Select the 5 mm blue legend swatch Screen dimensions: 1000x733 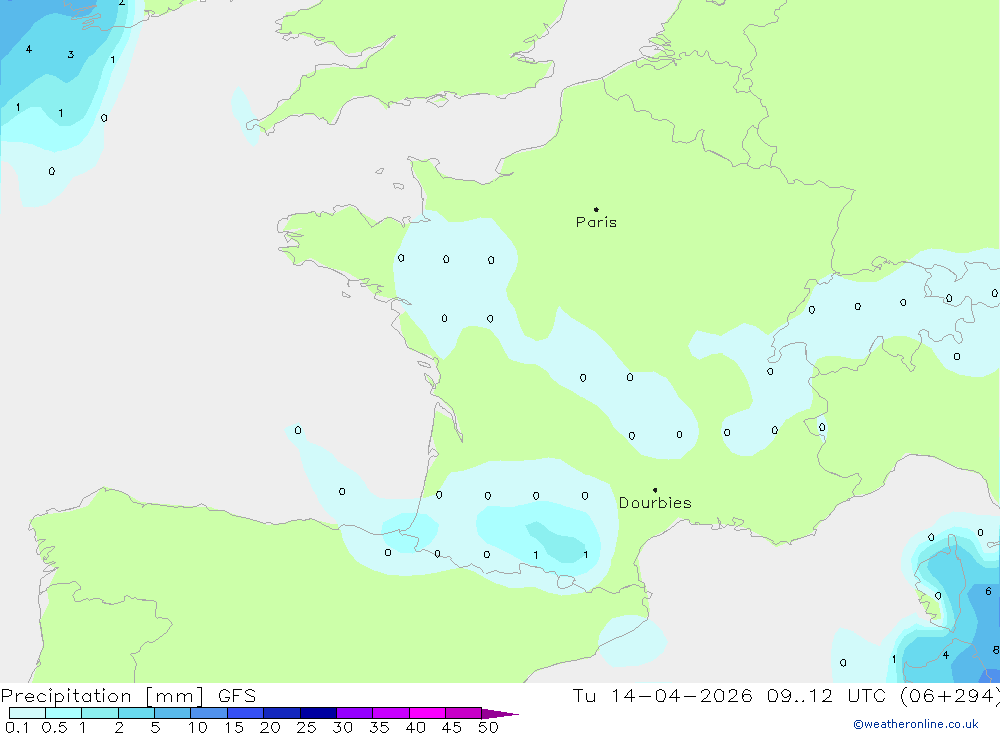point(172,713)
